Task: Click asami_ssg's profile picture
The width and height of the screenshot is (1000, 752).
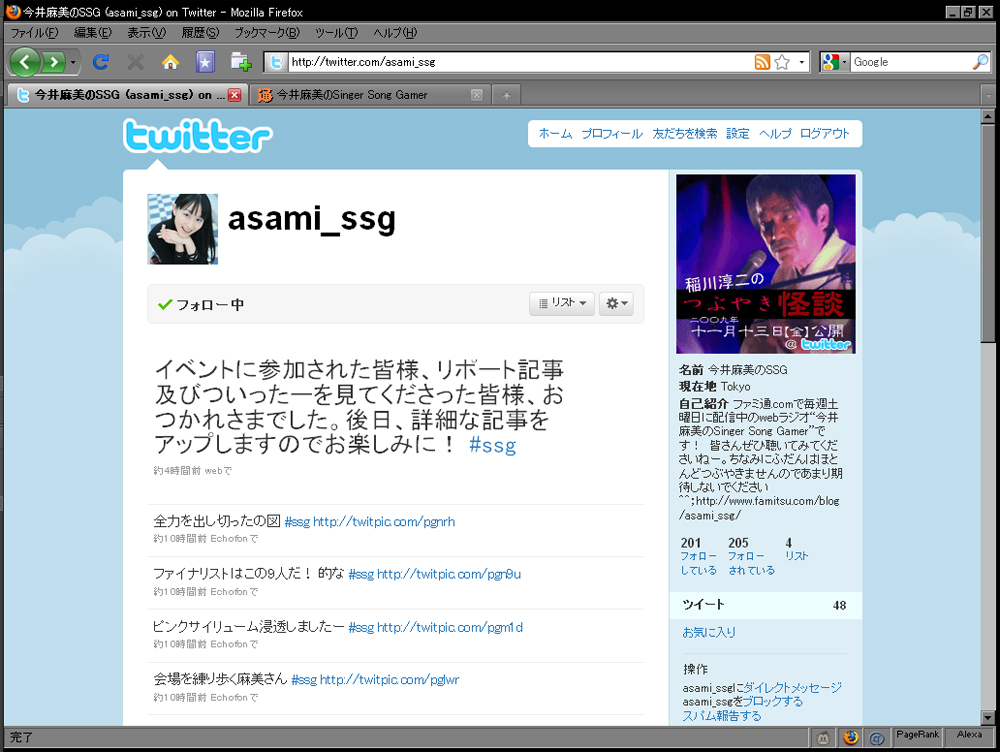Action: (x=182, y=228)
